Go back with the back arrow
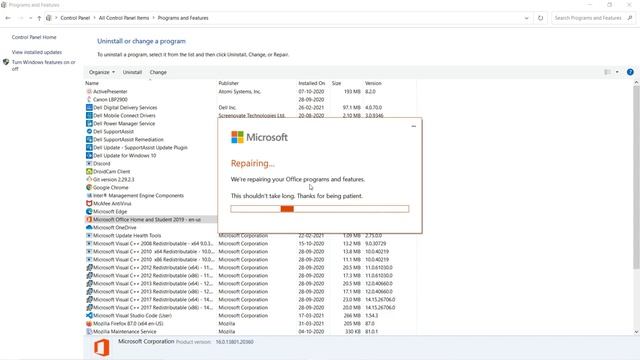 pyautogui.click(x=8, y=18)
